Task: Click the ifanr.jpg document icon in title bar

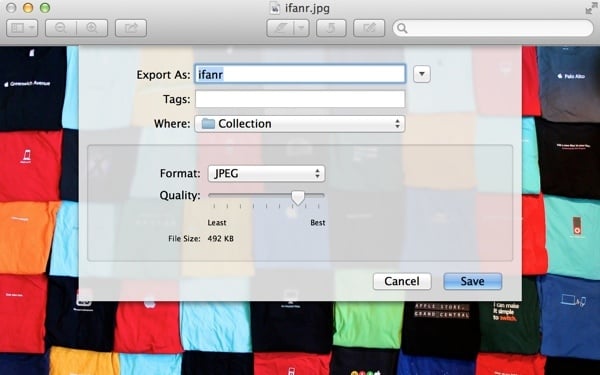Action: pos(275,8)
